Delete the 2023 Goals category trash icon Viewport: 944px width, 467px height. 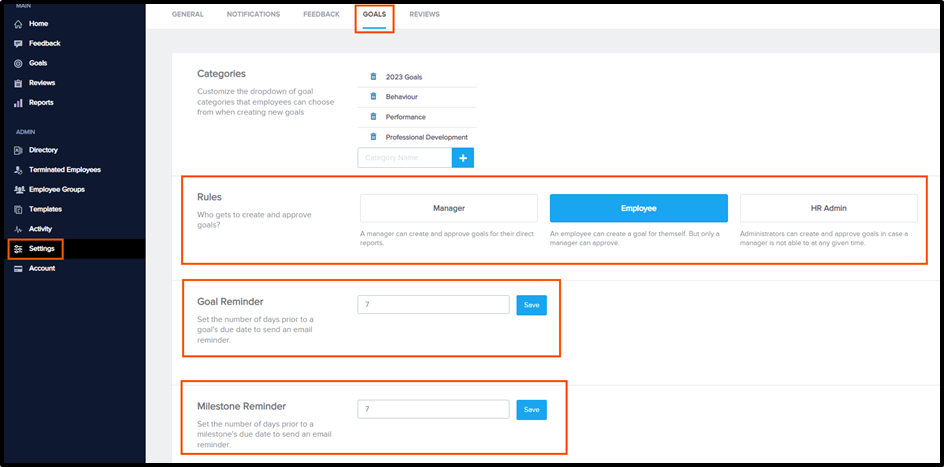[x=373, y=76]
